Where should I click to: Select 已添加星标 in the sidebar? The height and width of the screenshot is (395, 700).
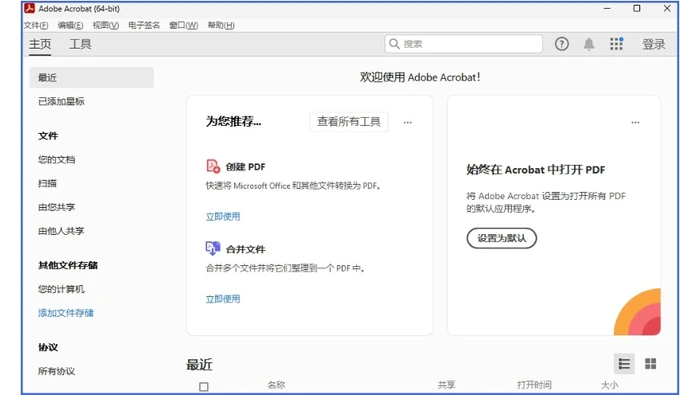click(61, 101)
